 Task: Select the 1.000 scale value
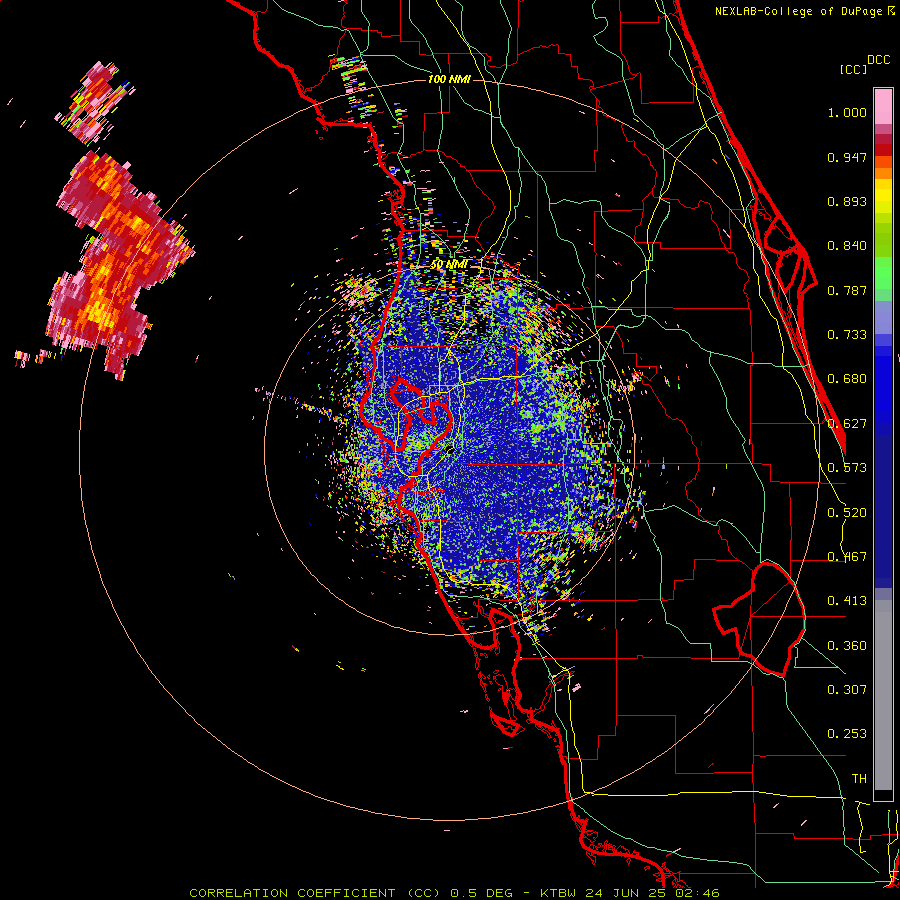click(x=847, y=112)
